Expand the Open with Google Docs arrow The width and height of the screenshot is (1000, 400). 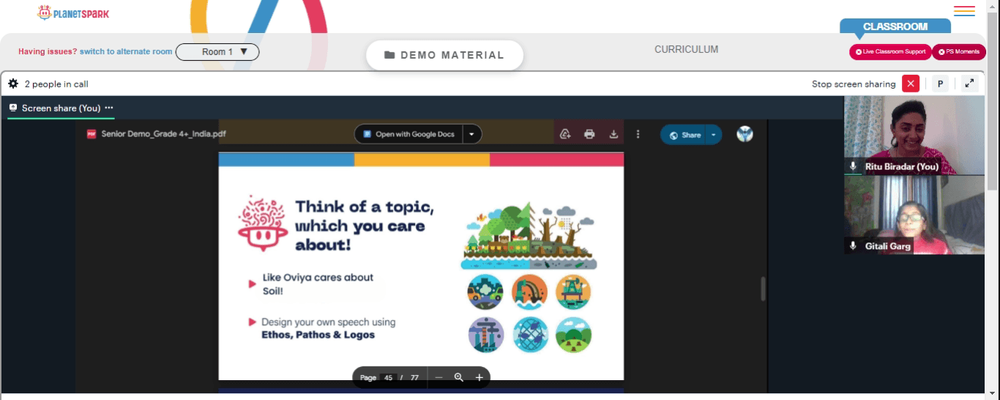(x=471, y=134)
